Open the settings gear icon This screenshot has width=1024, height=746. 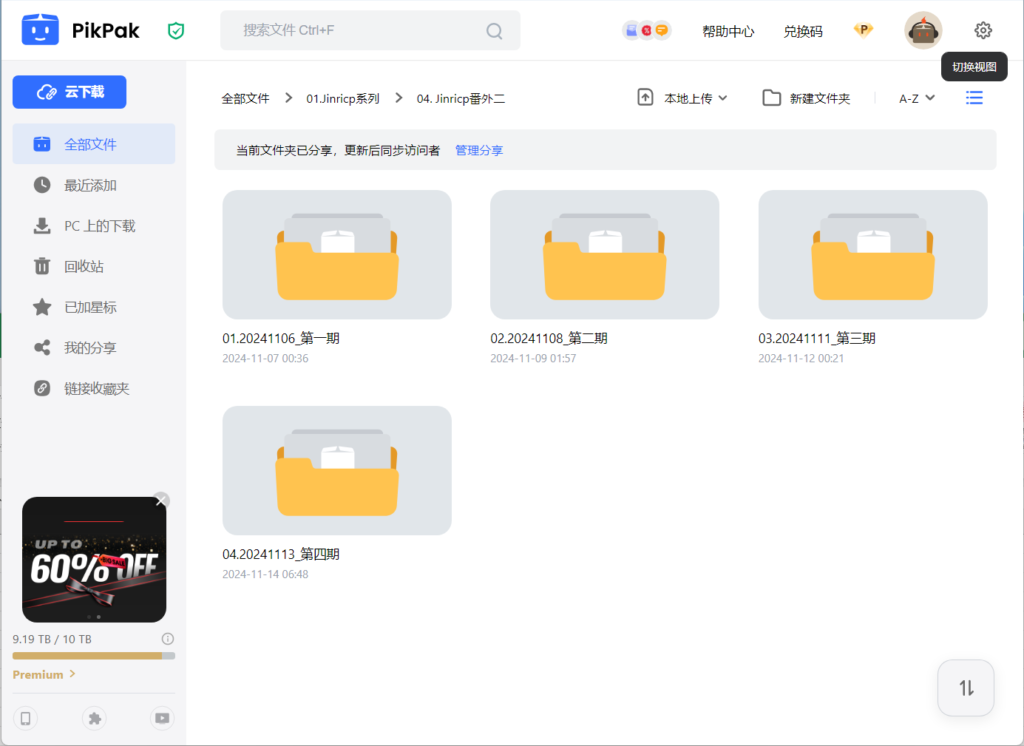click(983, 31)
